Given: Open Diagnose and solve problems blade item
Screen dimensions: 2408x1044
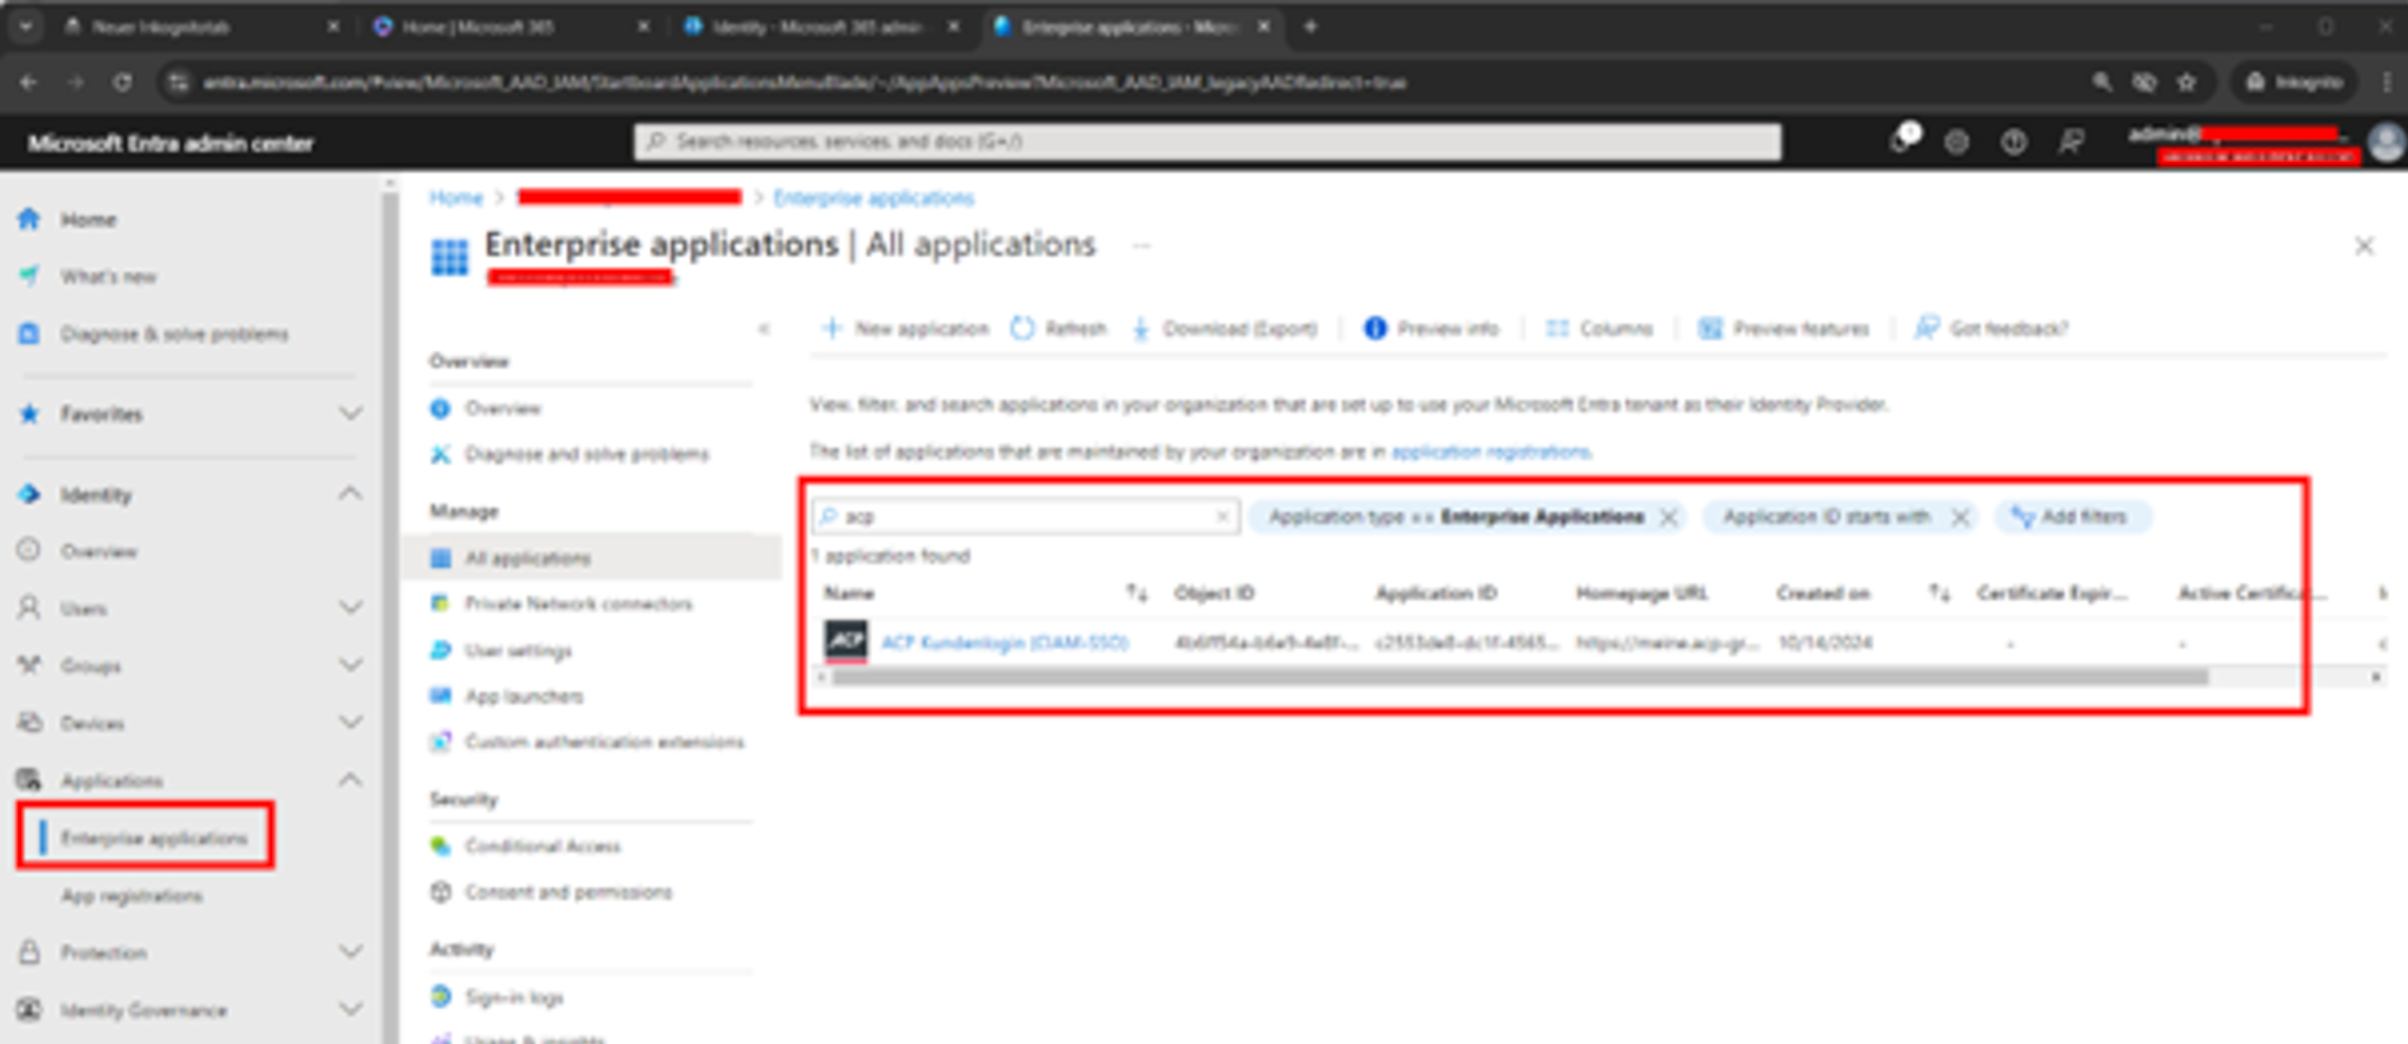Looking at the screenshot, I should tap(586, 454).
